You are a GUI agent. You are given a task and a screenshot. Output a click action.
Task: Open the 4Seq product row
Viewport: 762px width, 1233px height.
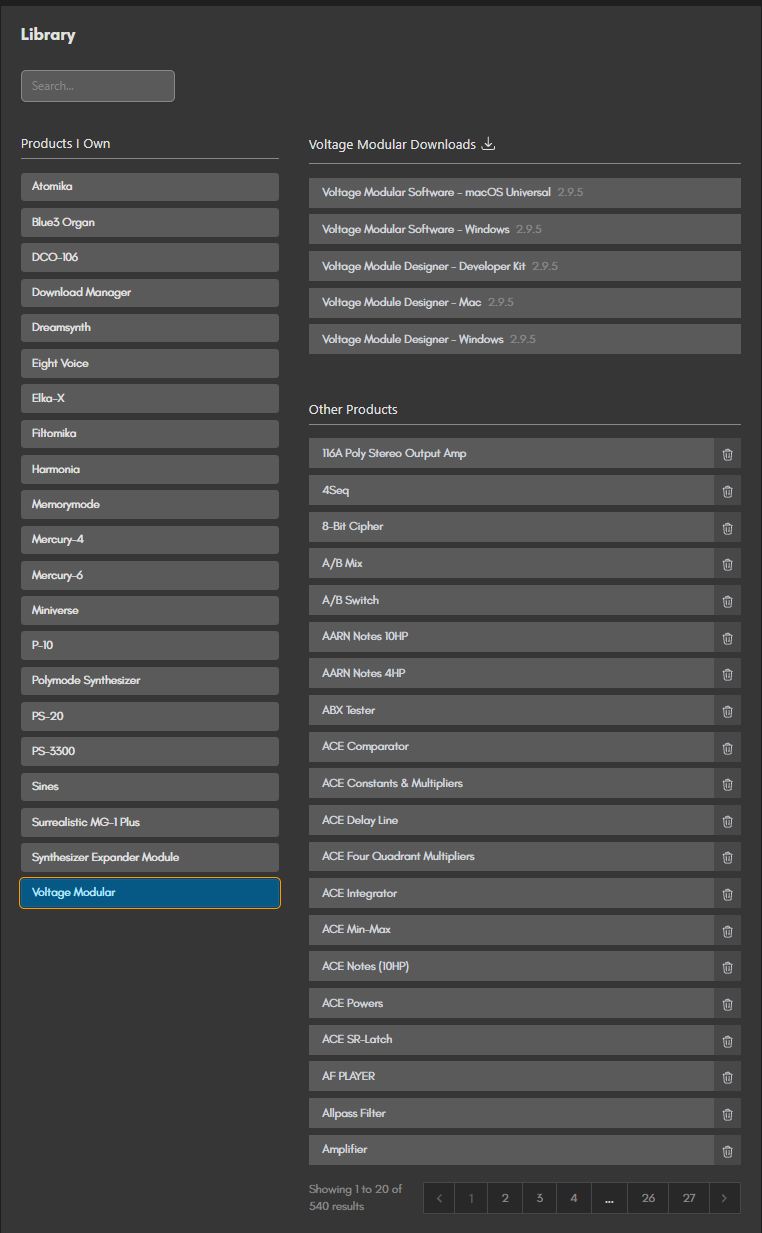pyautogui.click(x=511, y=491)
